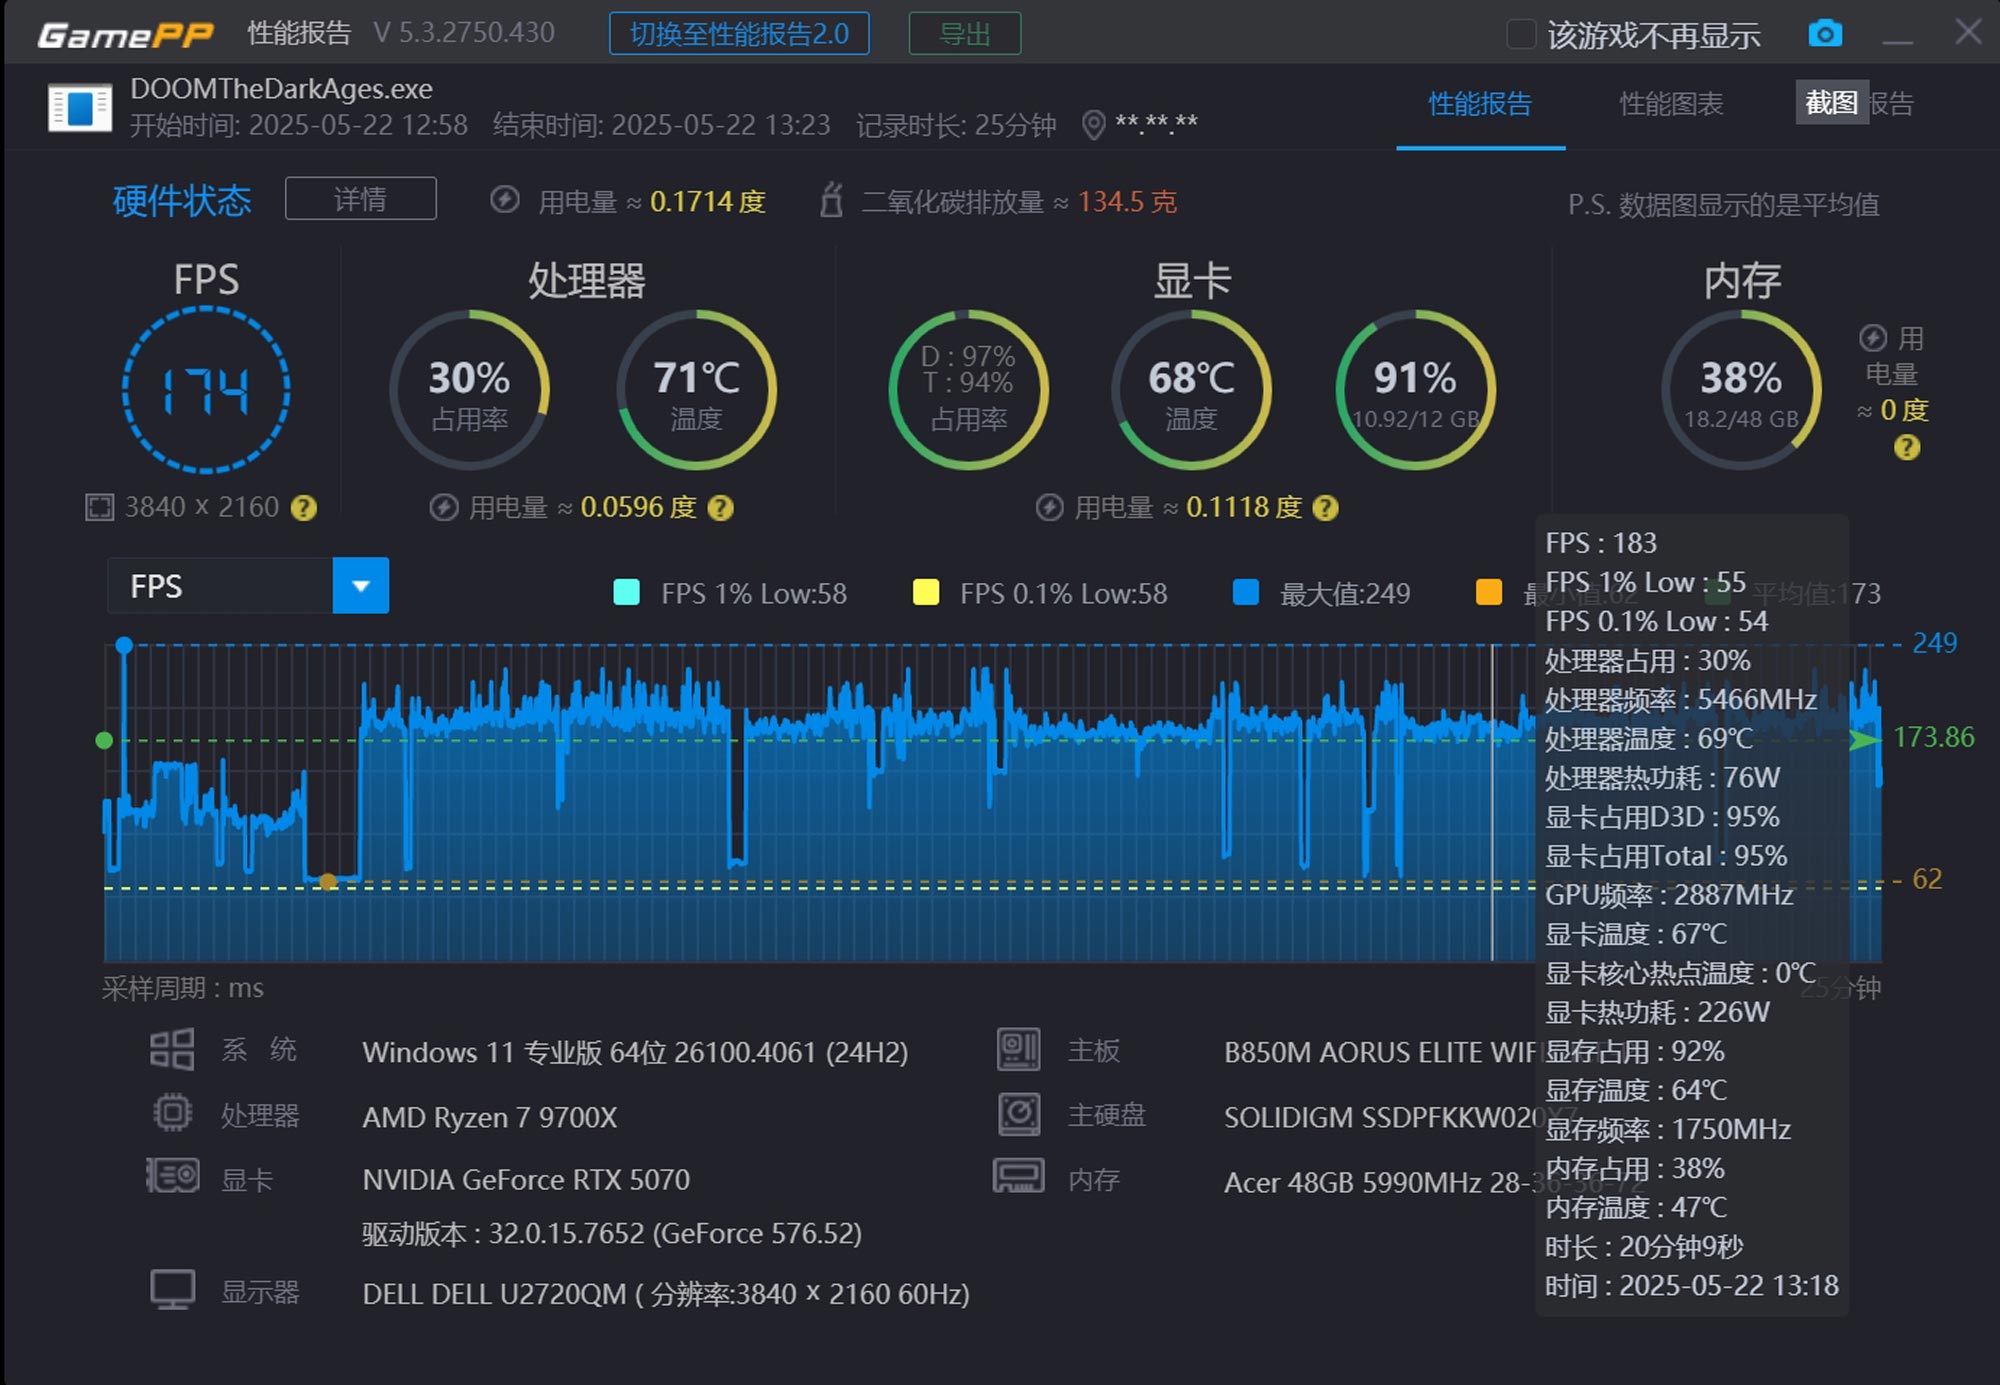The width and height of the screenshot is (2000, 1385).
Task: Toggle the cyan FPS 1% Low legend
Action: [x=627, y=592]
